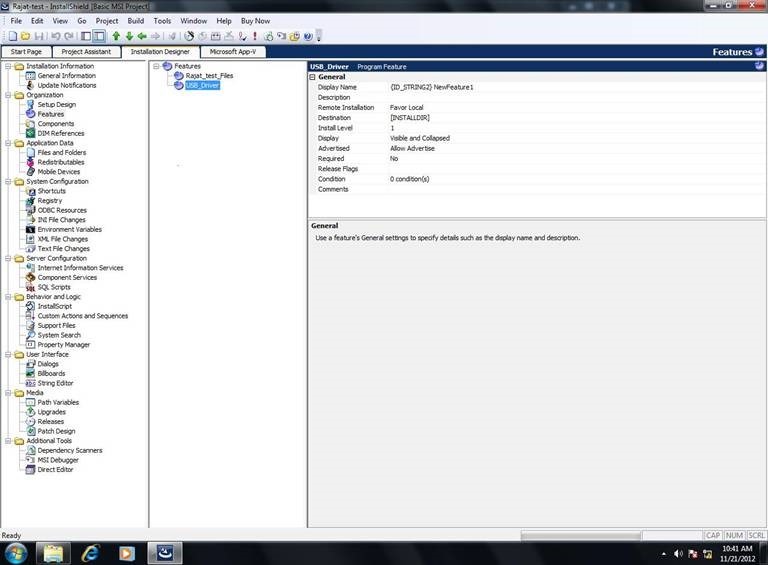Toggle the second pane layout toolbar button
This screenshot has width=768, height=565.
(x=99, y=36)
